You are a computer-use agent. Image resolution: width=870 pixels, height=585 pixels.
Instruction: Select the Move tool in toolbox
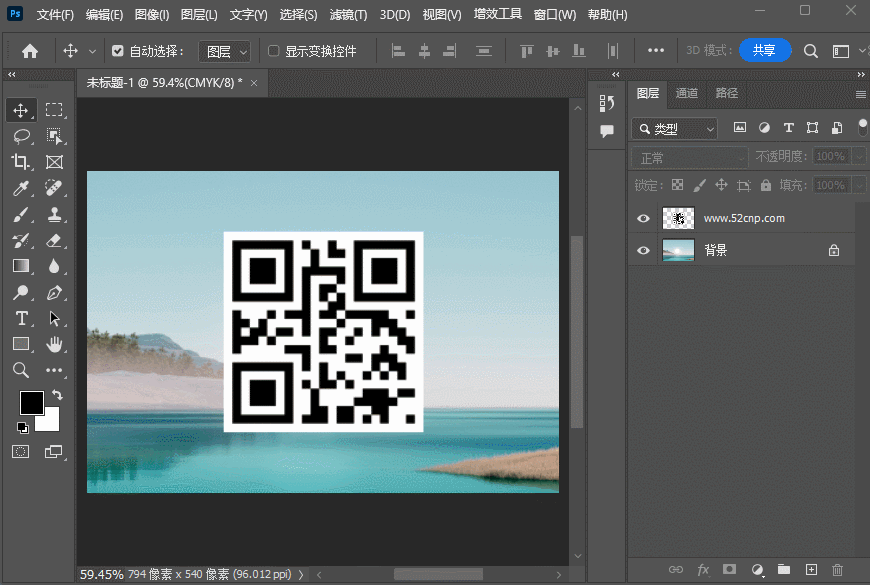[21, 110]
